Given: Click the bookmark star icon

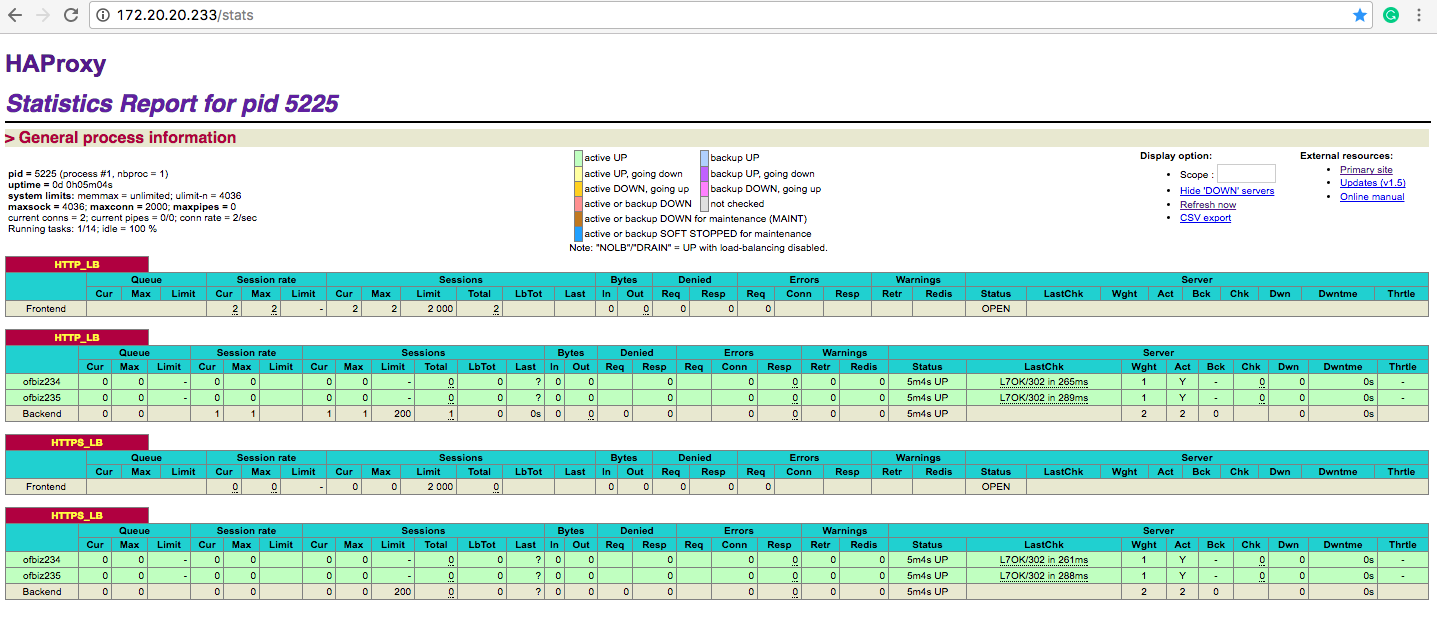Looking at the screenshot, I should tap(1360, 15).
